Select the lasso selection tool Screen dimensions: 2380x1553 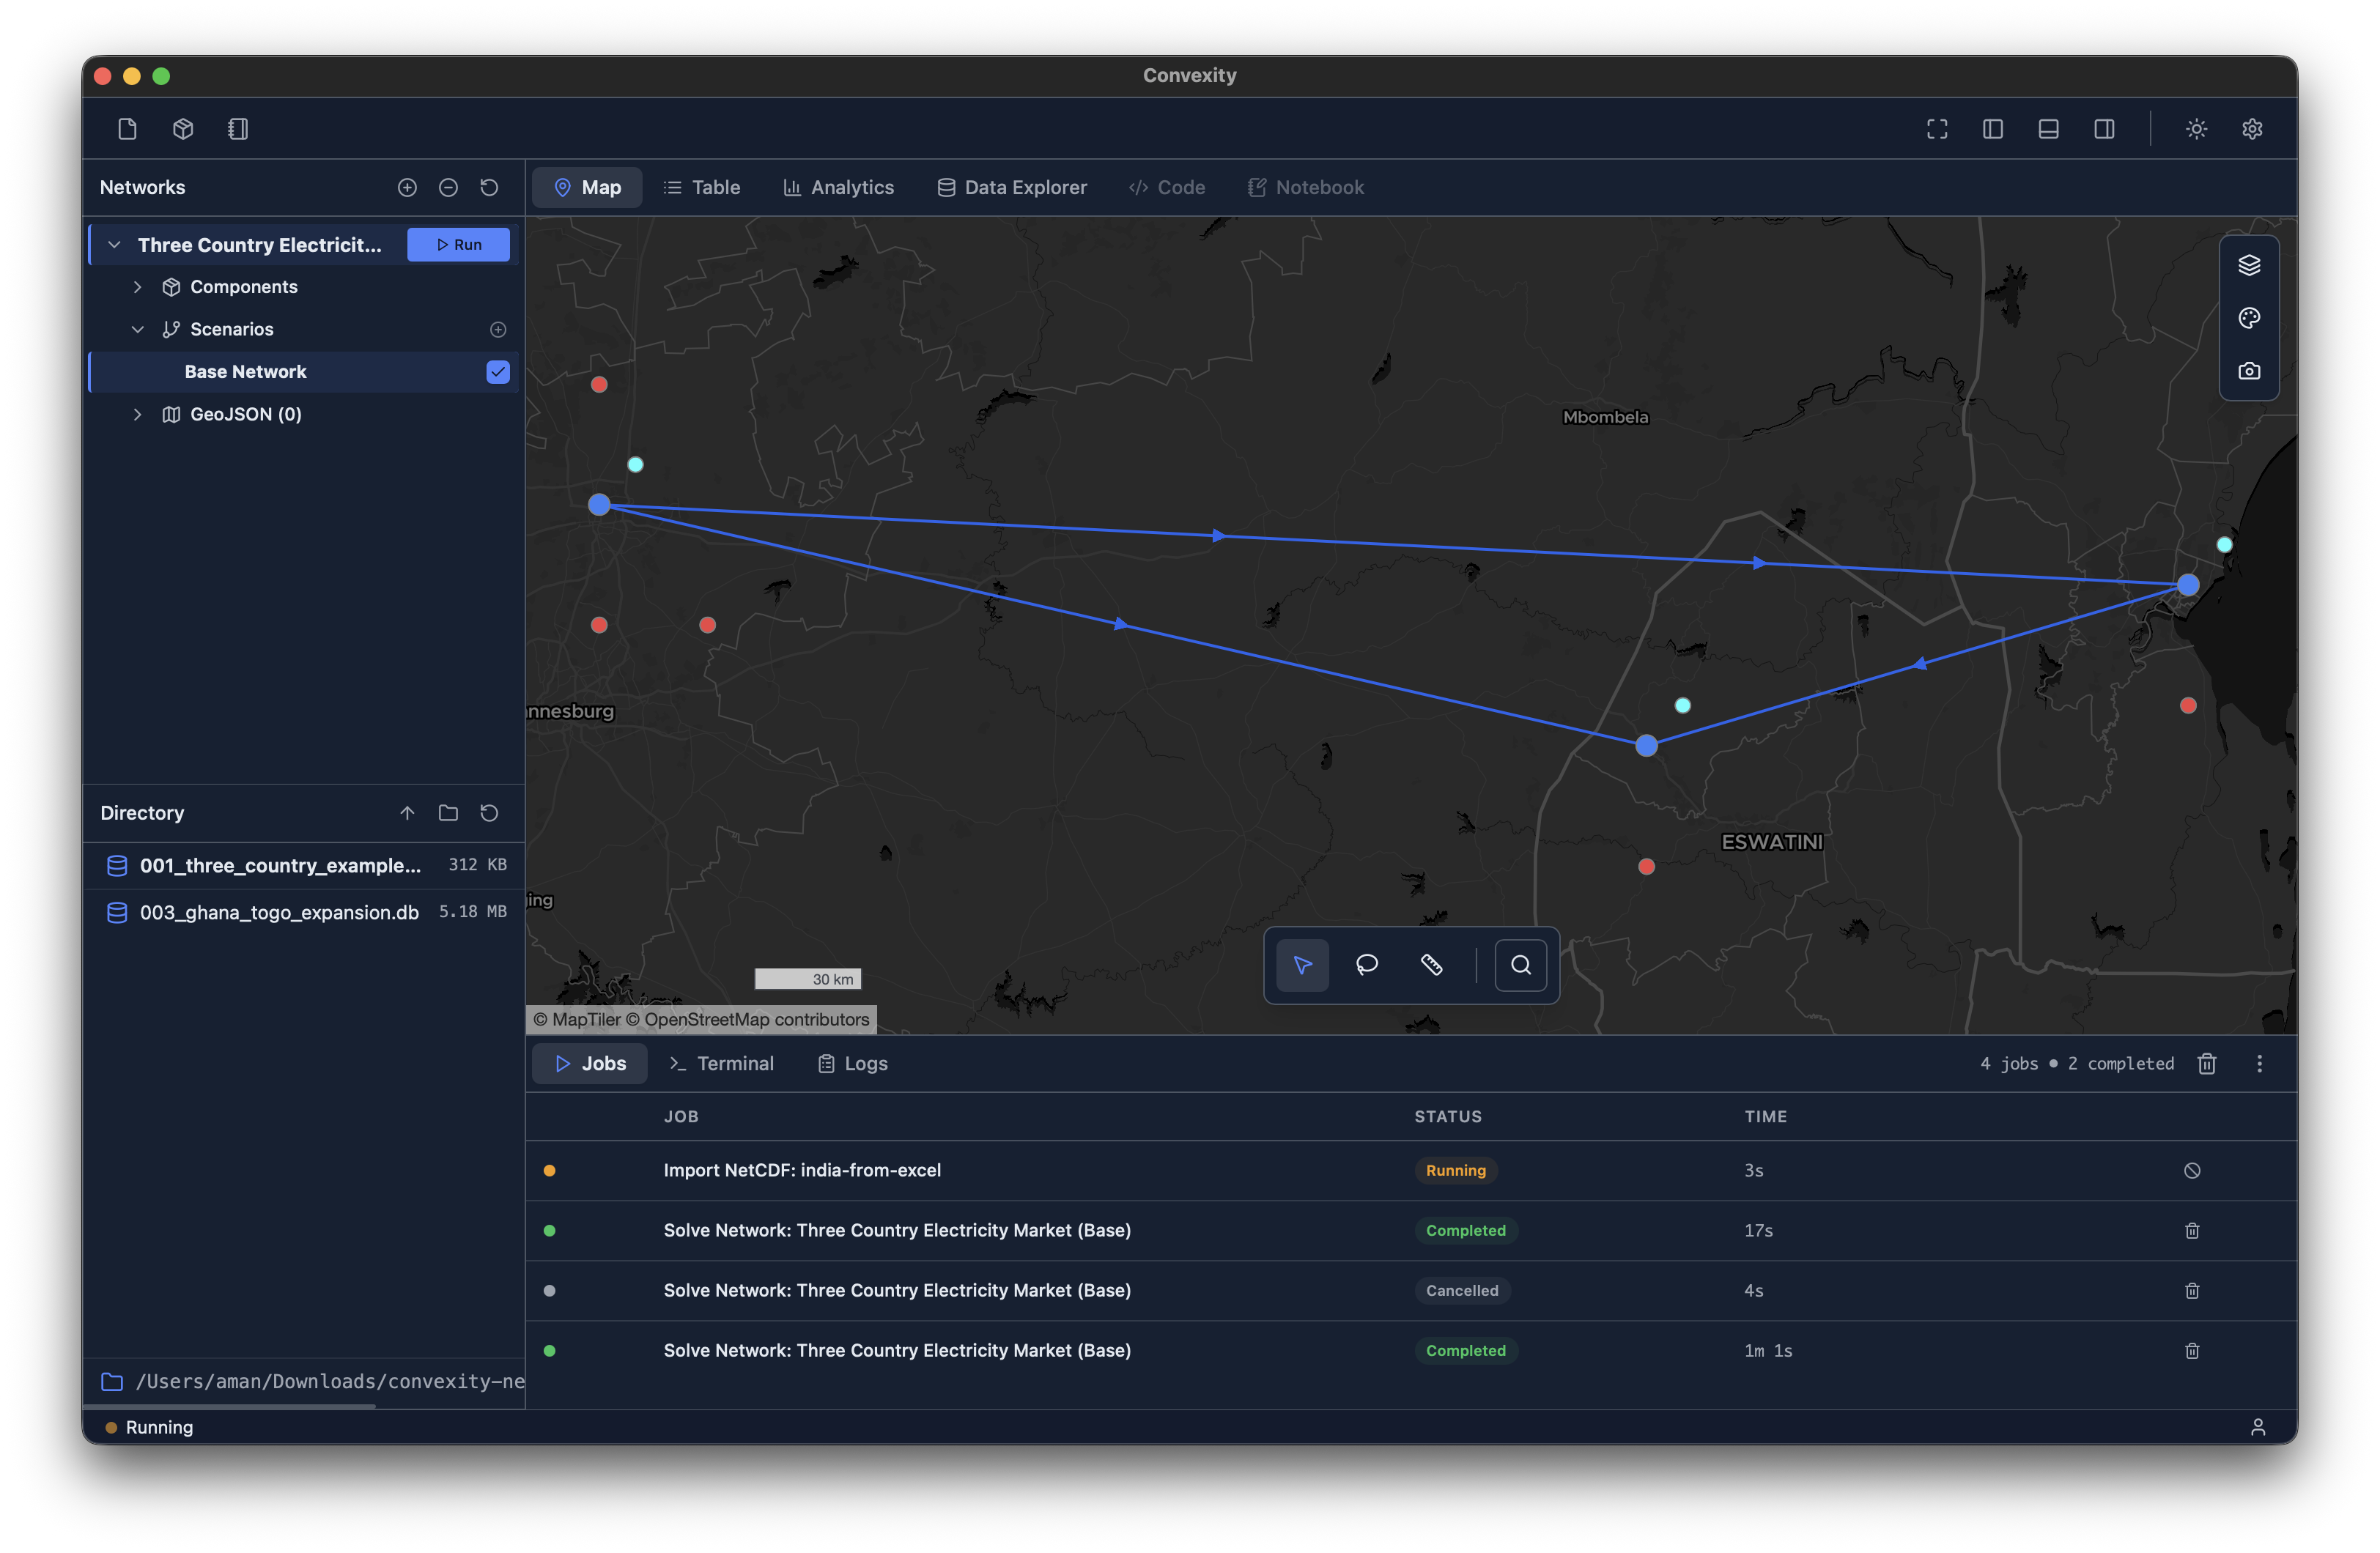[x=1366, y=964]
